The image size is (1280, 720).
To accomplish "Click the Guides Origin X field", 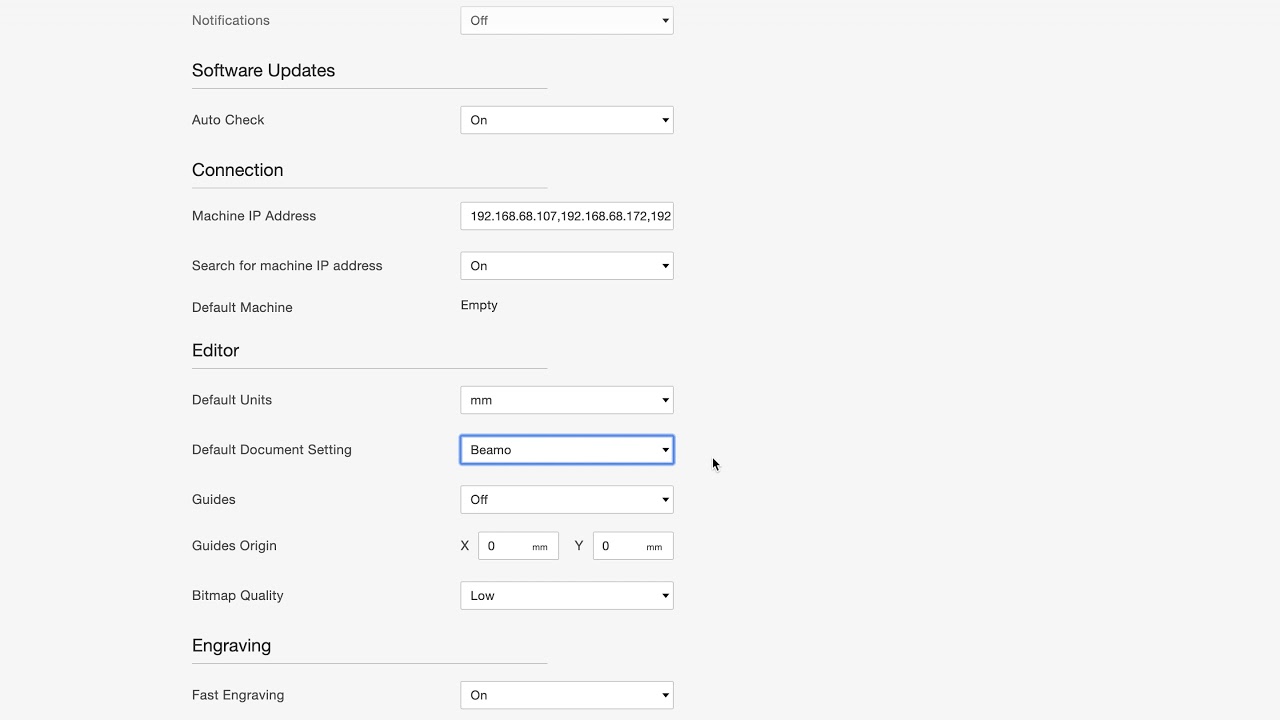I will pos(518,546).
